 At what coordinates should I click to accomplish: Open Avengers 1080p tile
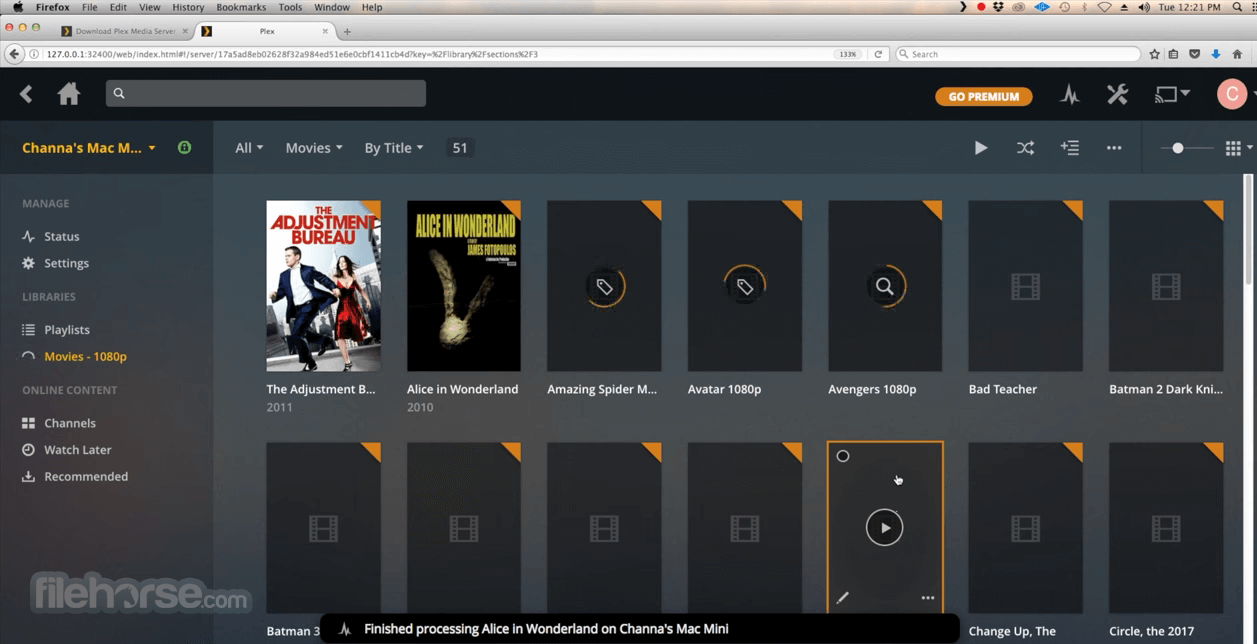click(885, 286)
